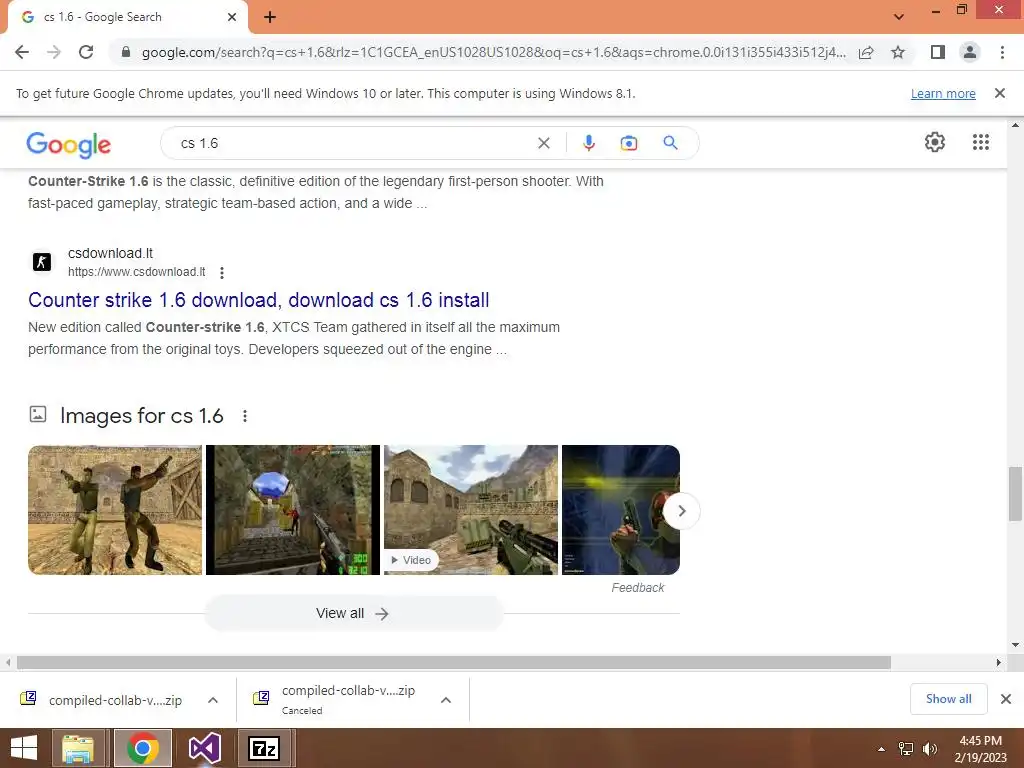
Task: Open the Google apps grid
Action: (x=980, y=142)
